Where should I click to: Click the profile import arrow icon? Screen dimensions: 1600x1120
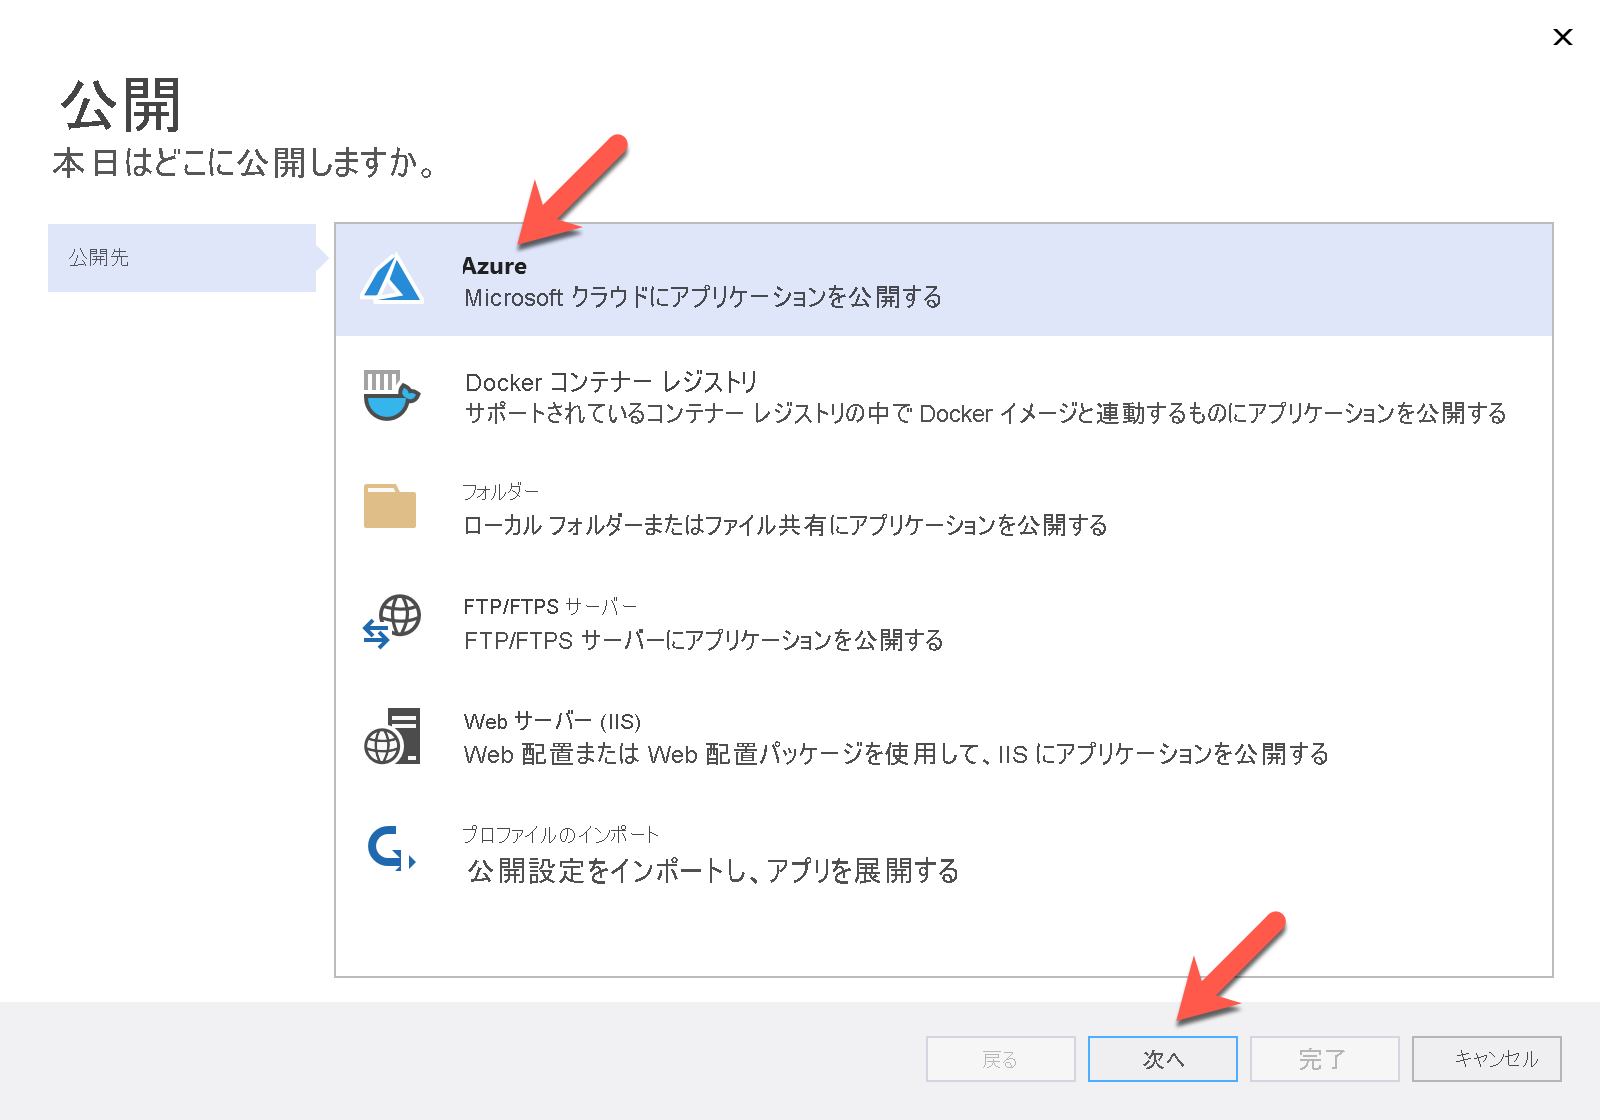click(391, 849)
